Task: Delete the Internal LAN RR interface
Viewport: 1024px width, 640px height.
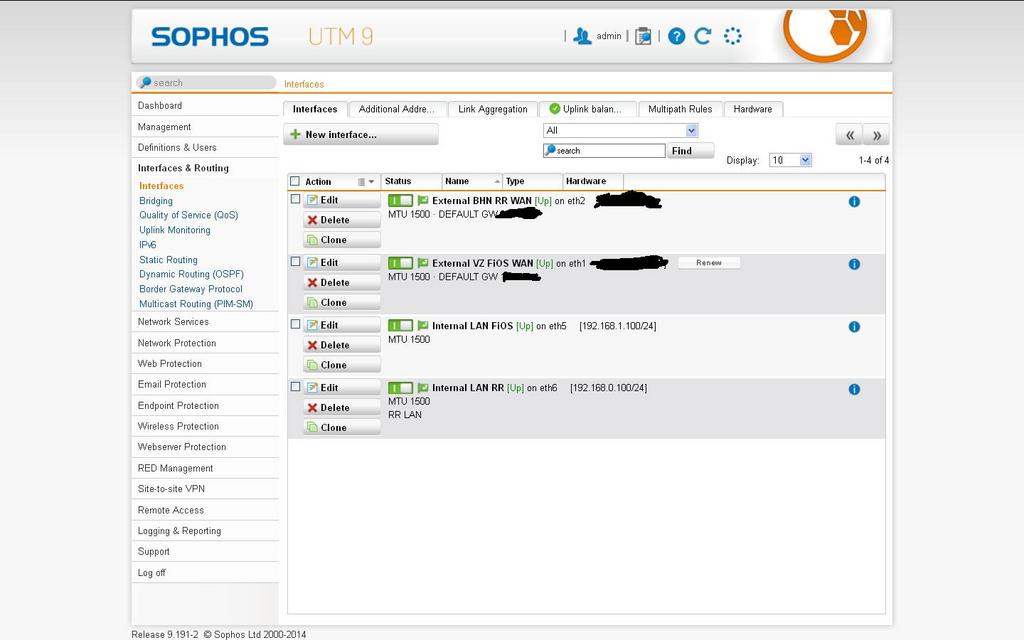Action: tap(342, 408)
